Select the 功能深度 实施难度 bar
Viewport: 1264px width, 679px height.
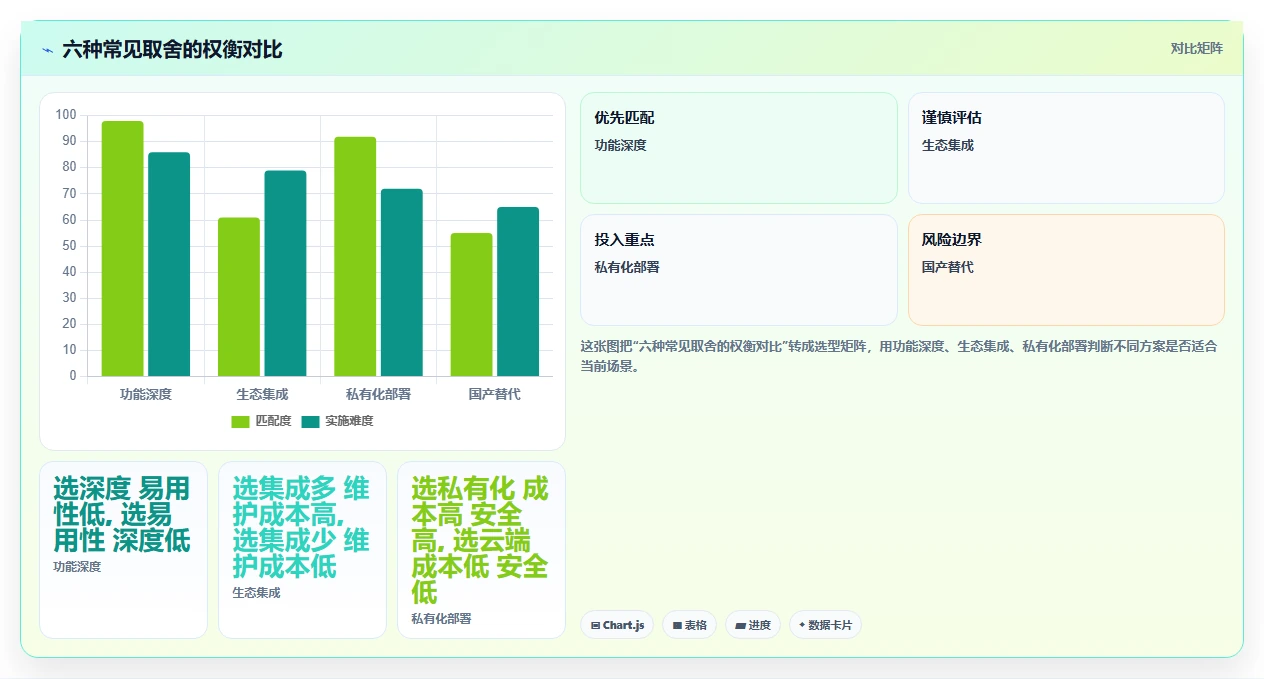tap(169, 264)
